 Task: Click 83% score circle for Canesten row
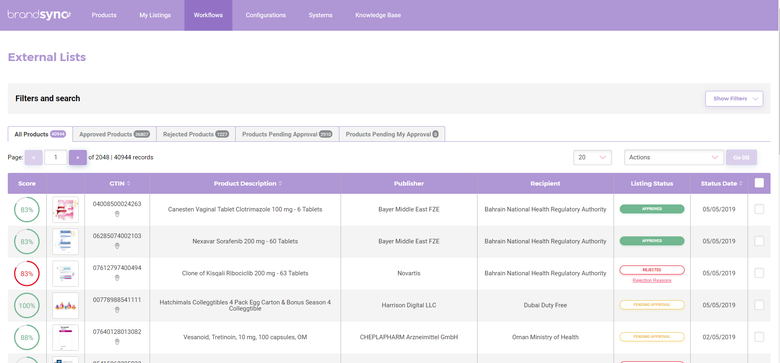pos(27,210)
